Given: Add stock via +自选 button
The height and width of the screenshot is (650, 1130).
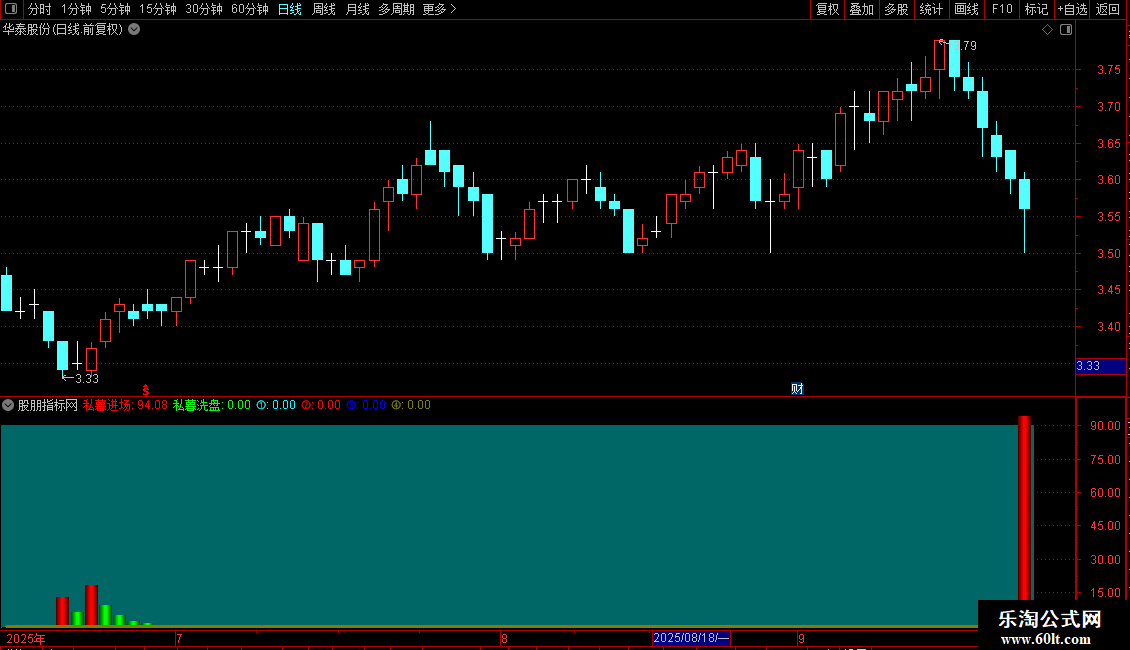Looking at the screenshot, I should coord(1072,9).
